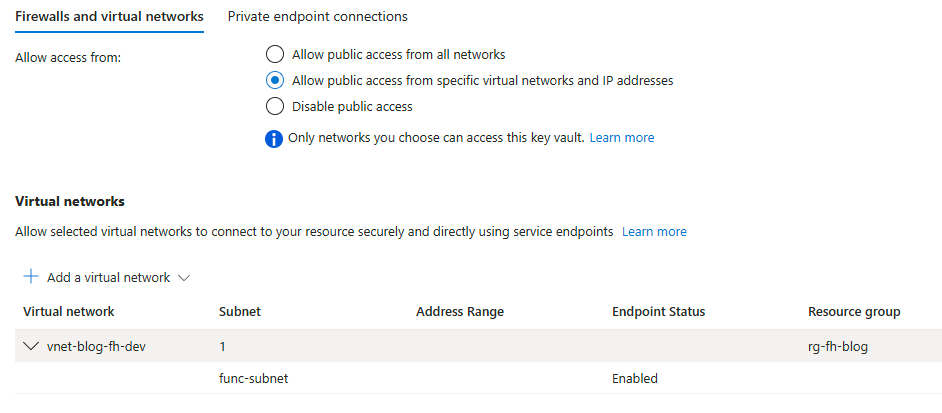
Task: Click the plus icon to add network
Action: point(31,277)
